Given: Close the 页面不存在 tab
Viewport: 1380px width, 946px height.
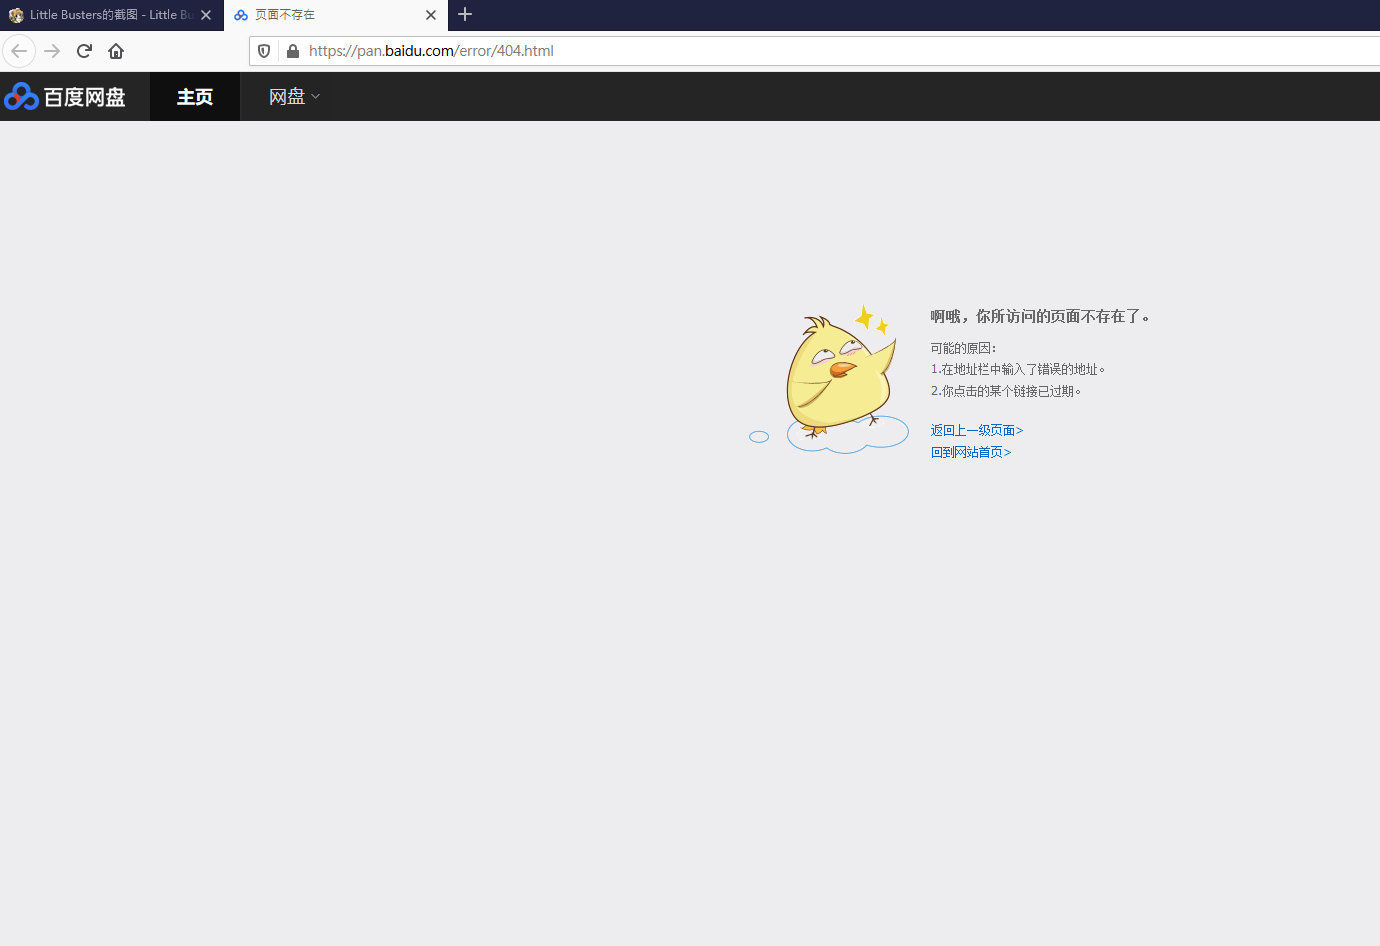Looking at the screenshot, I should pos(431,15).
